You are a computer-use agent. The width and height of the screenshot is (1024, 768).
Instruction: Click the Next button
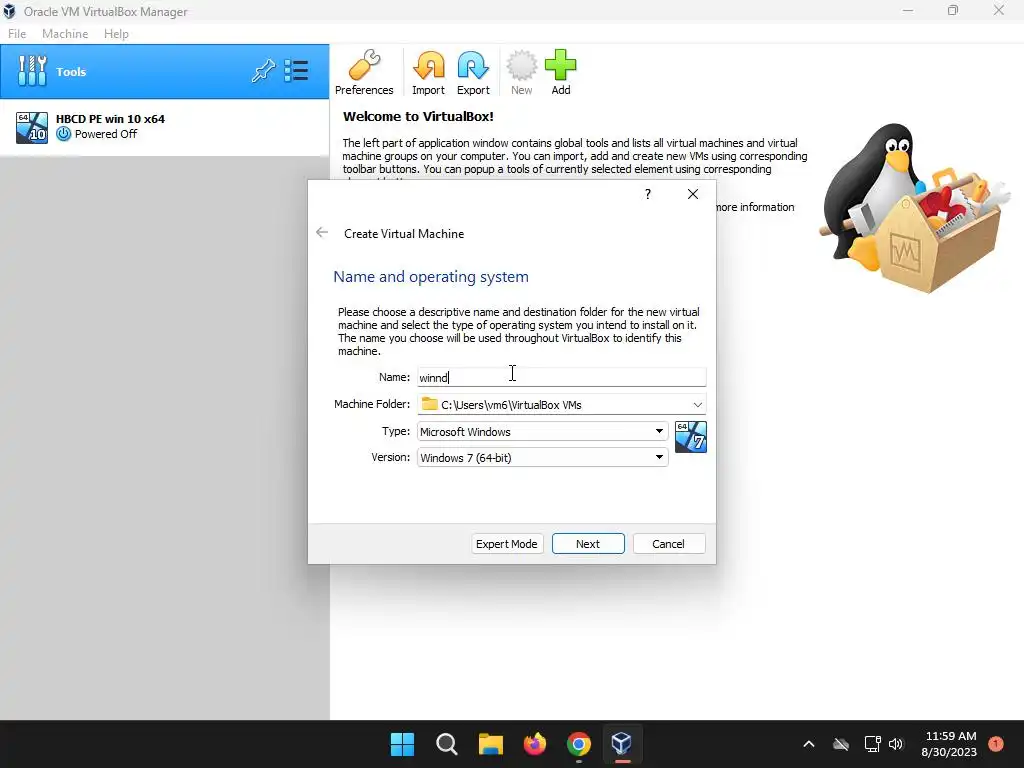click(588, 543)
